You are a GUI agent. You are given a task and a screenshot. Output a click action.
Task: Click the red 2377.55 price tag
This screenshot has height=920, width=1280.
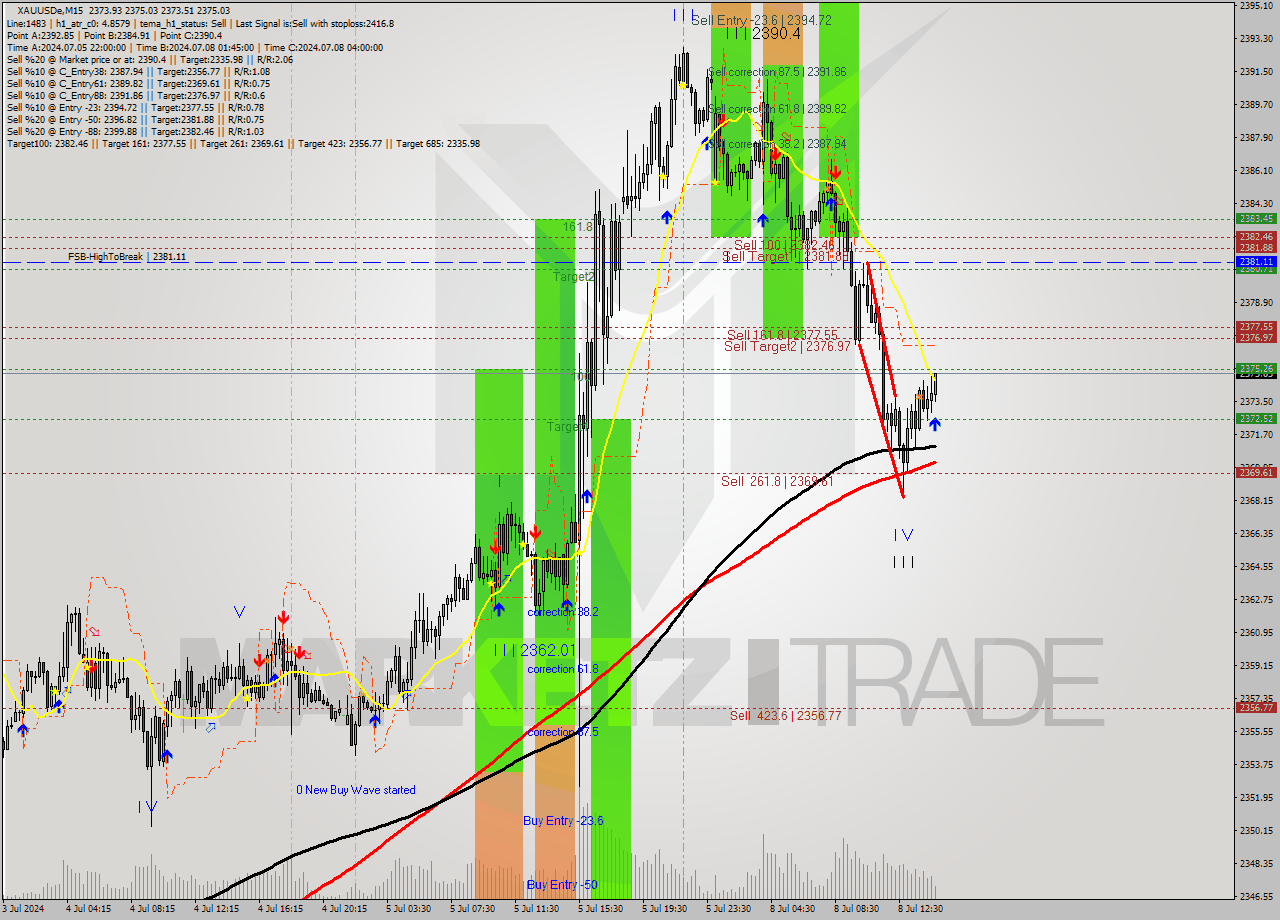pos(1256,327)
